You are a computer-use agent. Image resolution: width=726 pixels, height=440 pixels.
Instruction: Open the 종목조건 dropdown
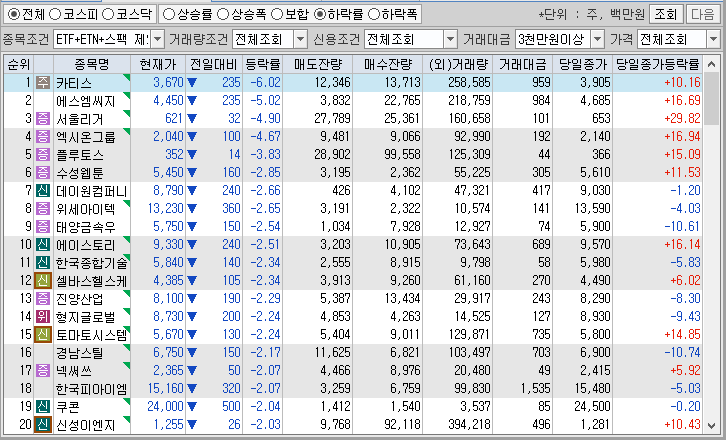click(x=157, y=39)
